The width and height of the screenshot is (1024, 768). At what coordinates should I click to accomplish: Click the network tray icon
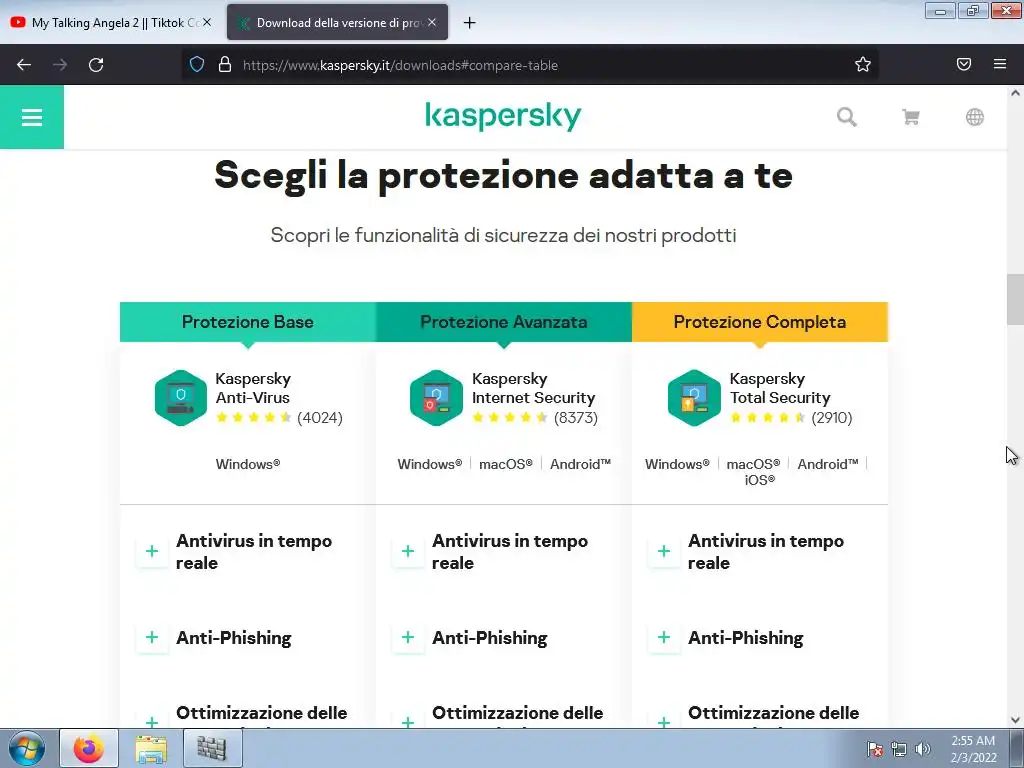pos(899,749)
